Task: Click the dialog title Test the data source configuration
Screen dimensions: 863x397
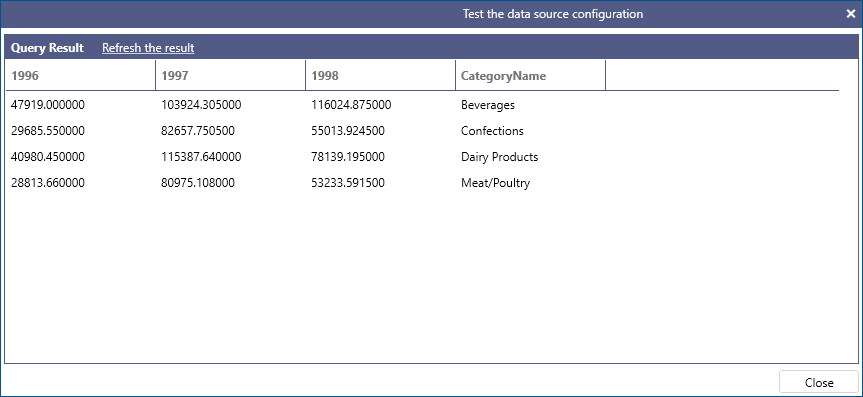Action: pos(553,14)
